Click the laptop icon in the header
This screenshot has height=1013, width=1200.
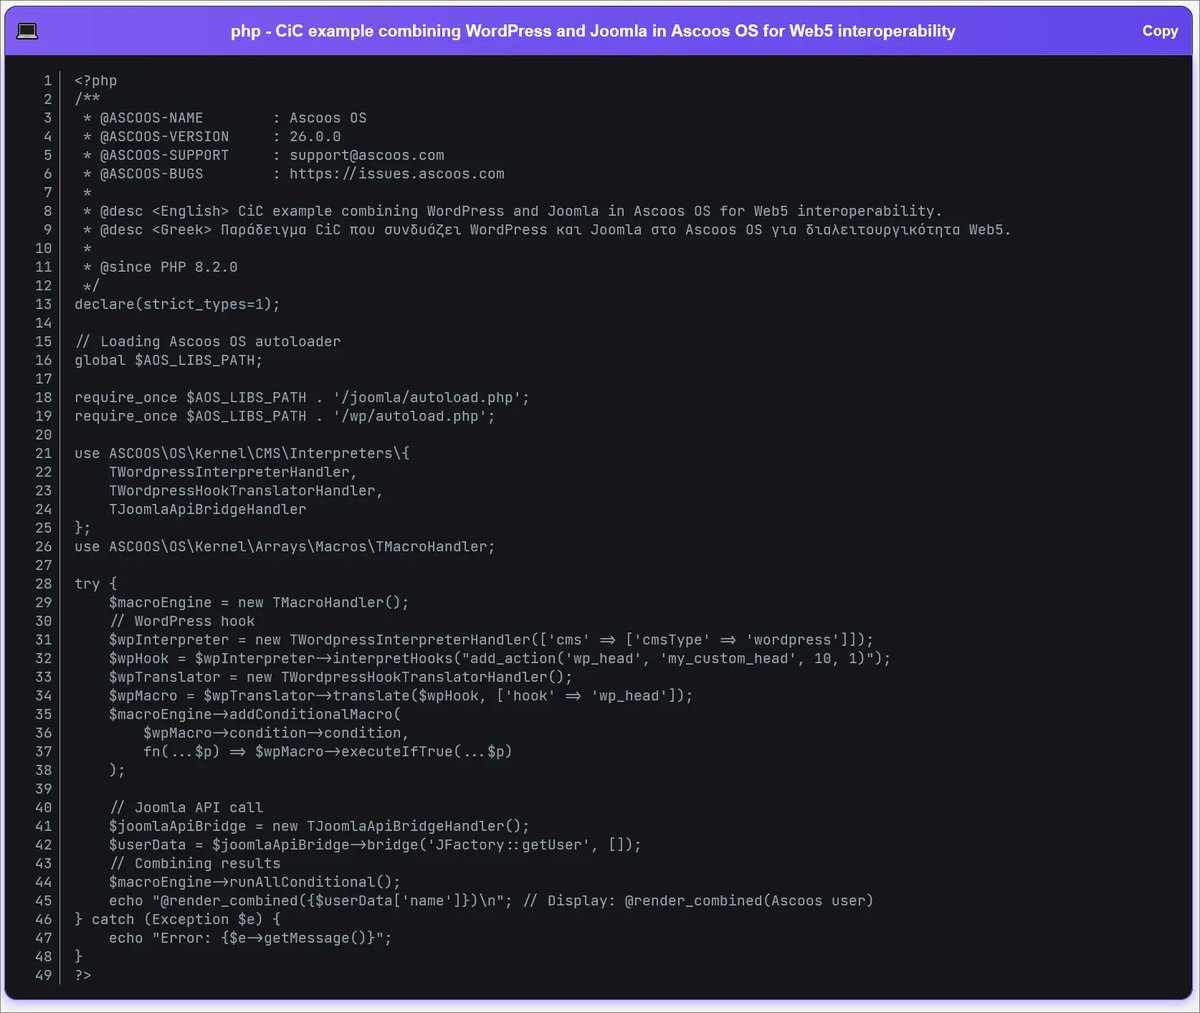click(27, 31)
